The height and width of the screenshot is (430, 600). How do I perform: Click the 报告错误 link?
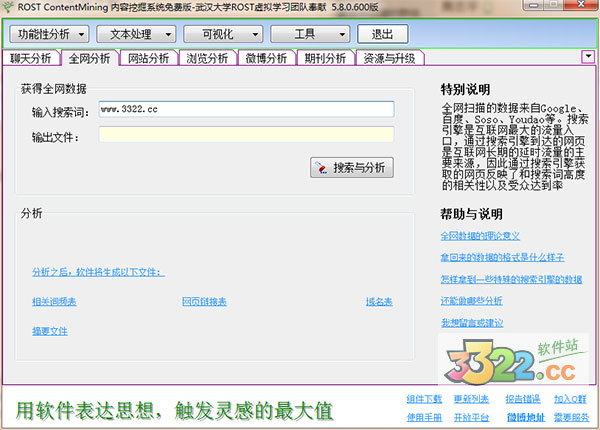point(523,399)
